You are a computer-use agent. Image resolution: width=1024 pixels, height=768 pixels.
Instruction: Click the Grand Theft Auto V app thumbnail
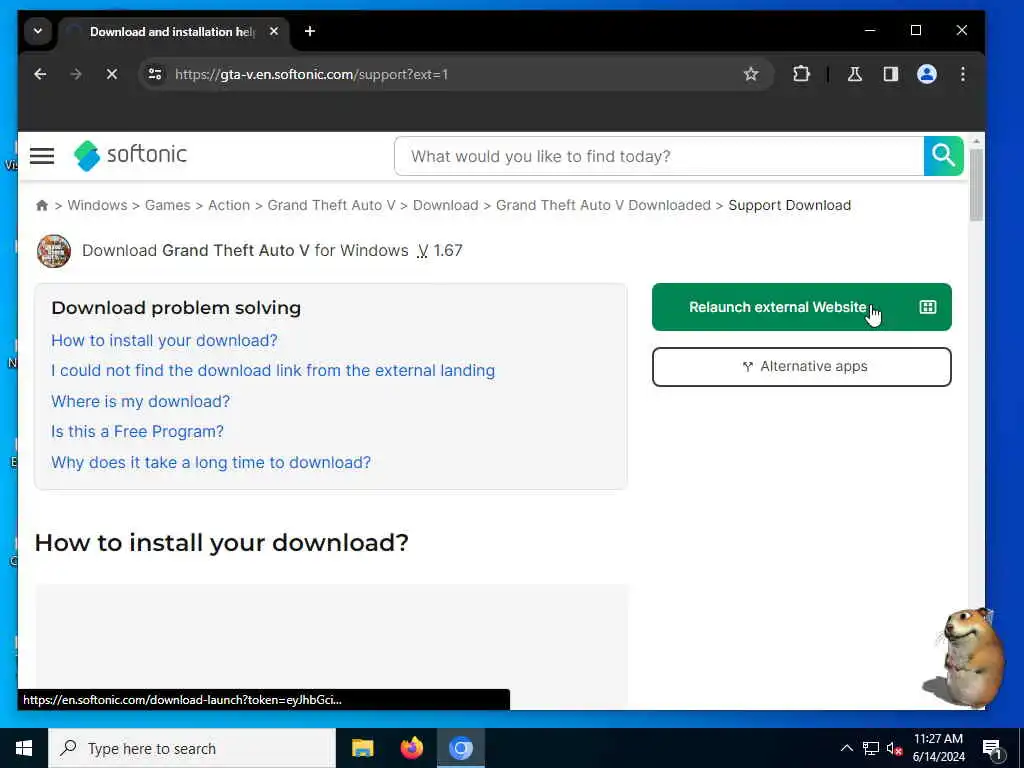pyautogui.click(x=54, y=251)
